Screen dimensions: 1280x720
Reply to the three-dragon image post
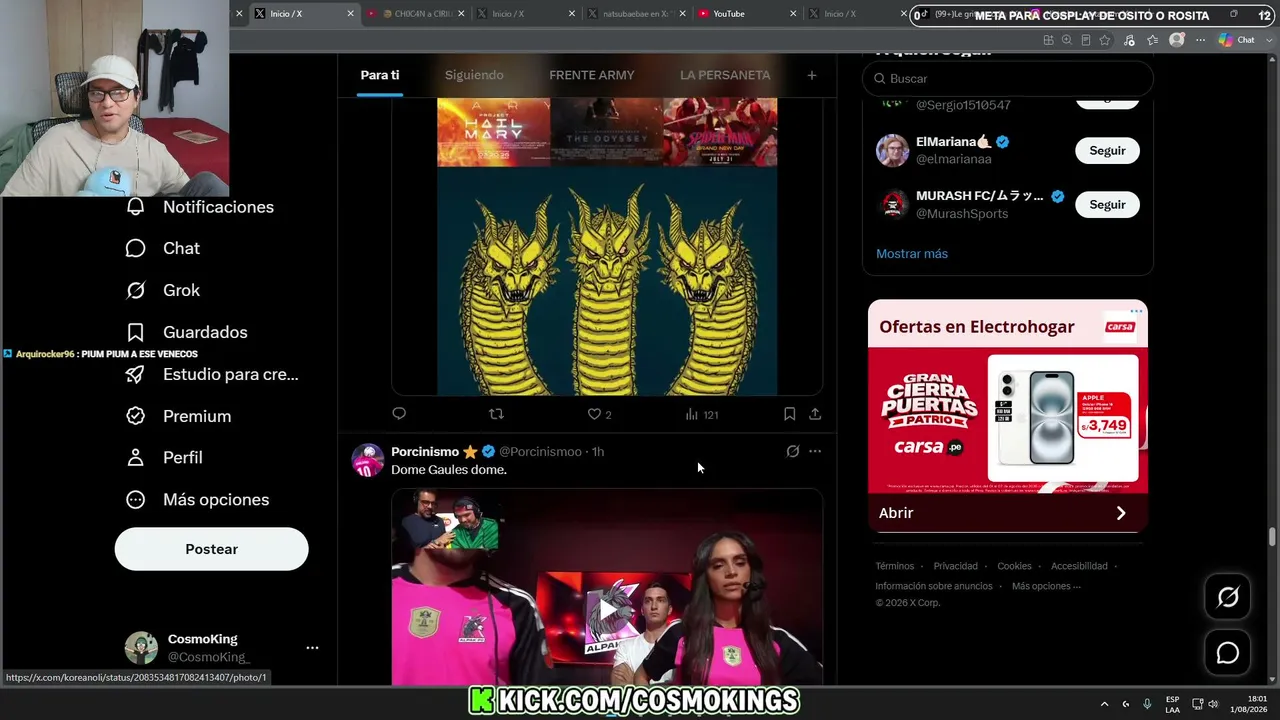[399, 414]
